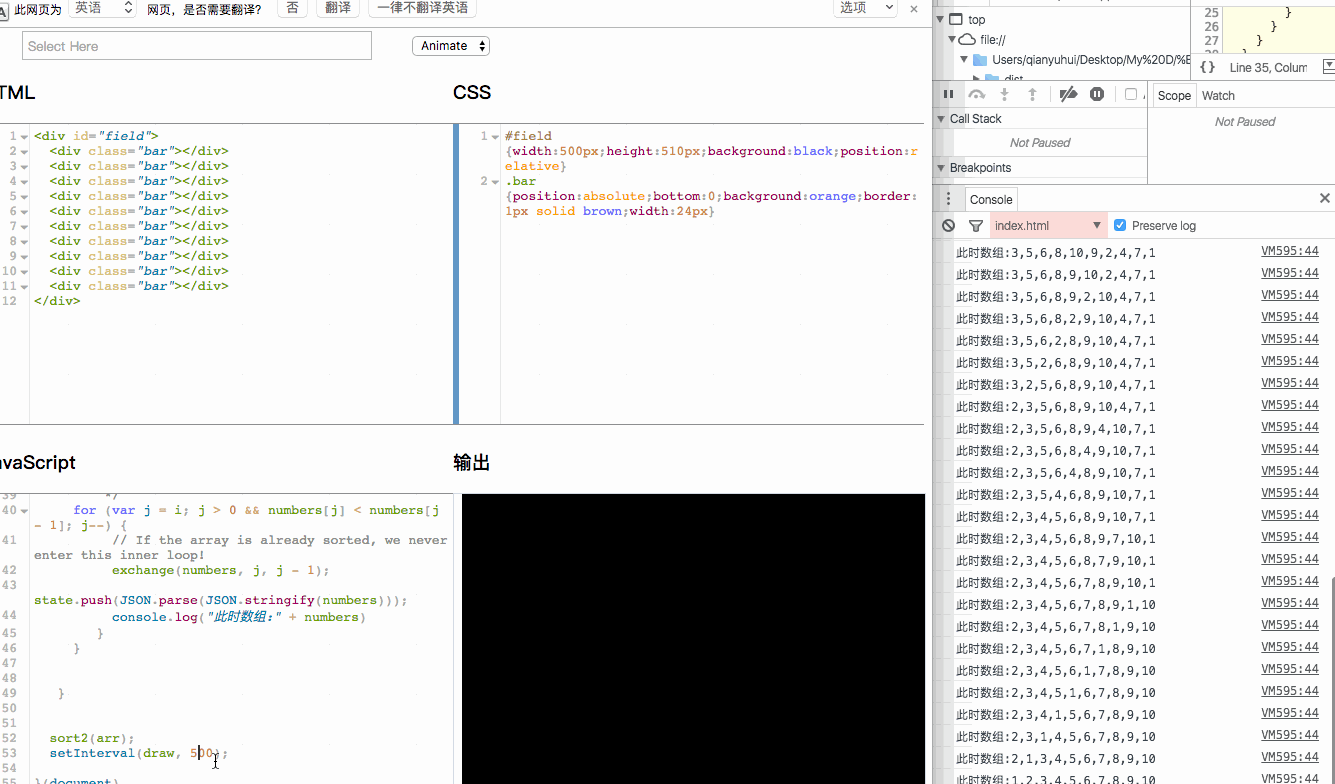The width and height of the screenshot is (1335, 784).
Task: Open the page language dropdown showing 英语
Action: click(x=102, y=8)
